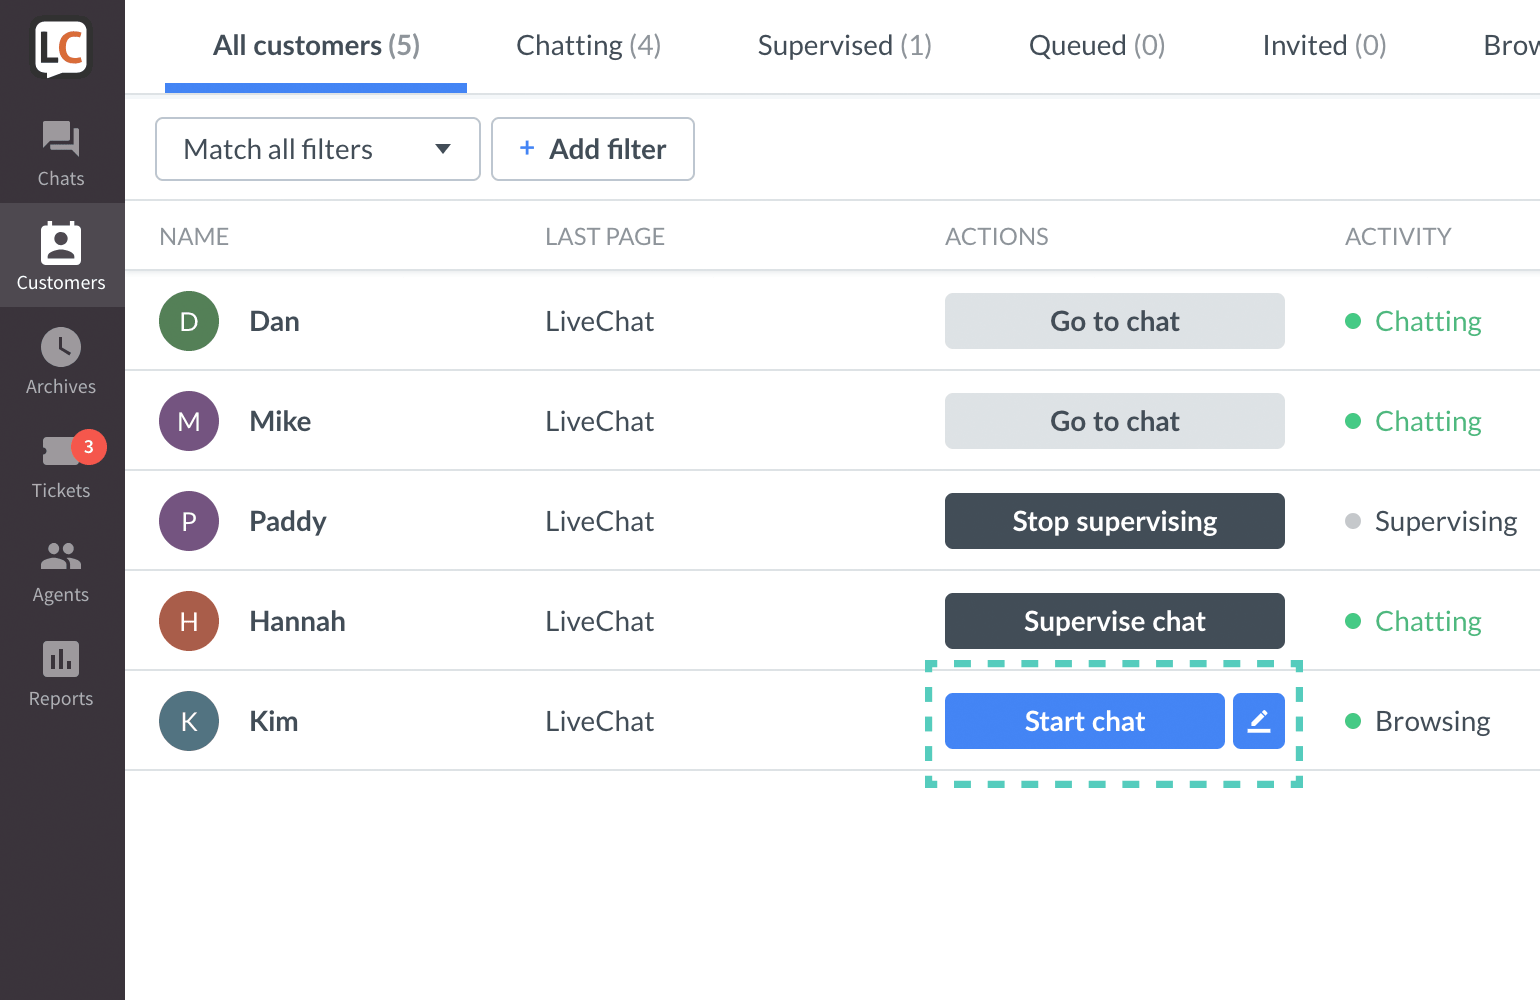Open the Chats panel in sidebar
The width and height of the screenshot is (1540, 1000).
tap(61, 150)
